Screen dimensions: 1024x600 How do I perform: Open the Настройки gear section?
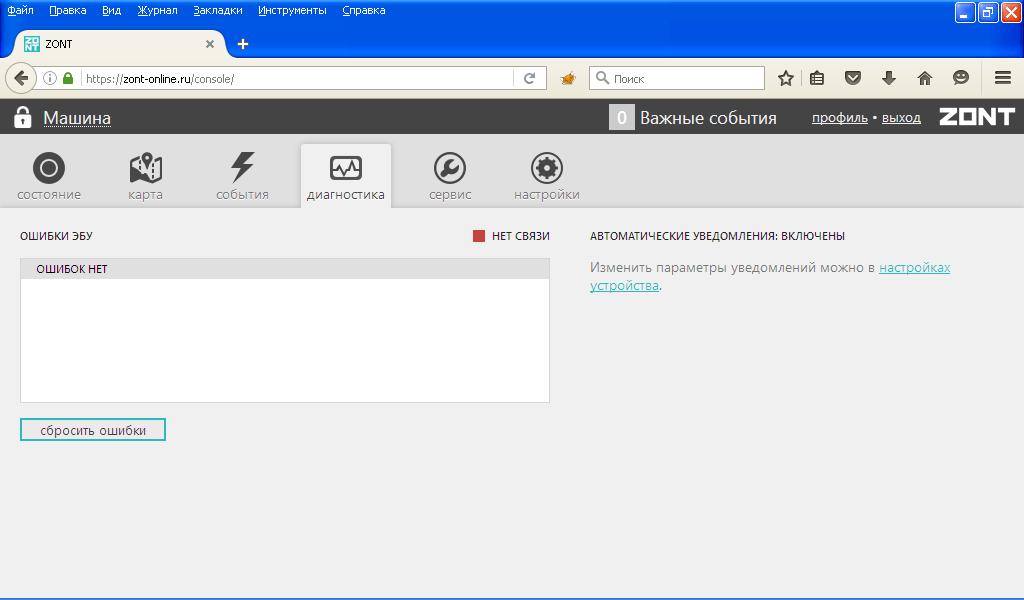[546, 176]
